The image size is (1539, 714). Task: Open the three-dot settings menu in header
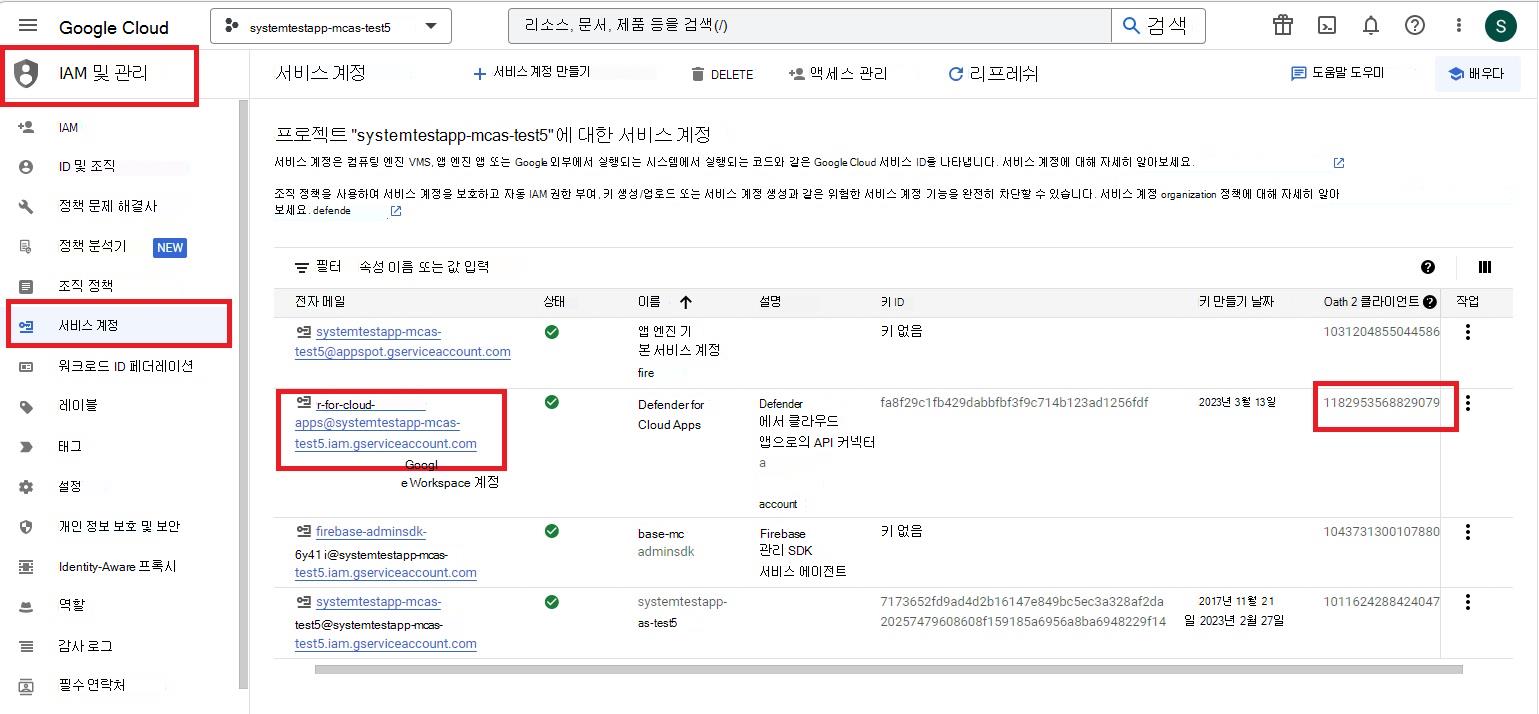tap(1459, 26)
